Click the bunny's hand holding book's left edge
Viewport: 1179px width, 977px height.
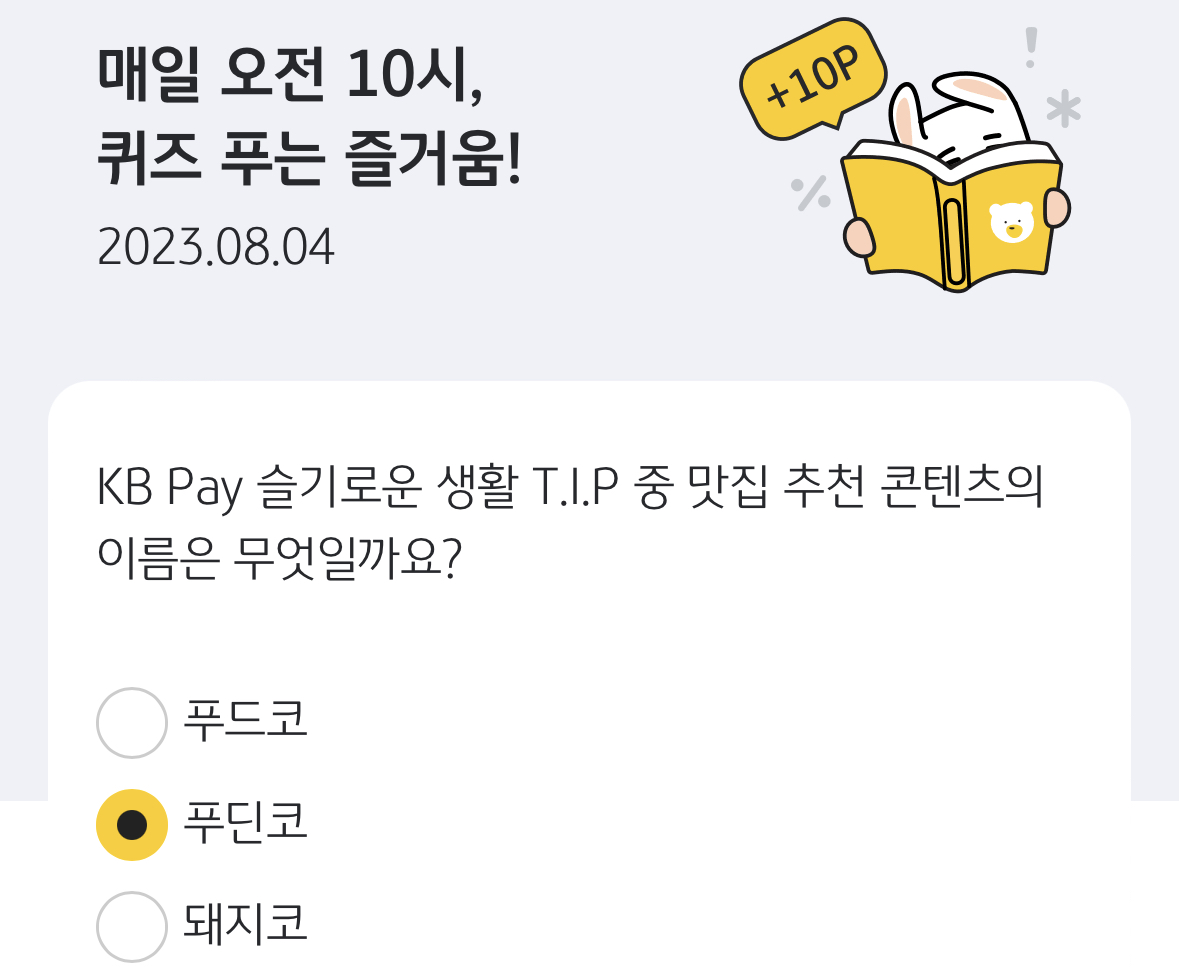tap(859, 237)
